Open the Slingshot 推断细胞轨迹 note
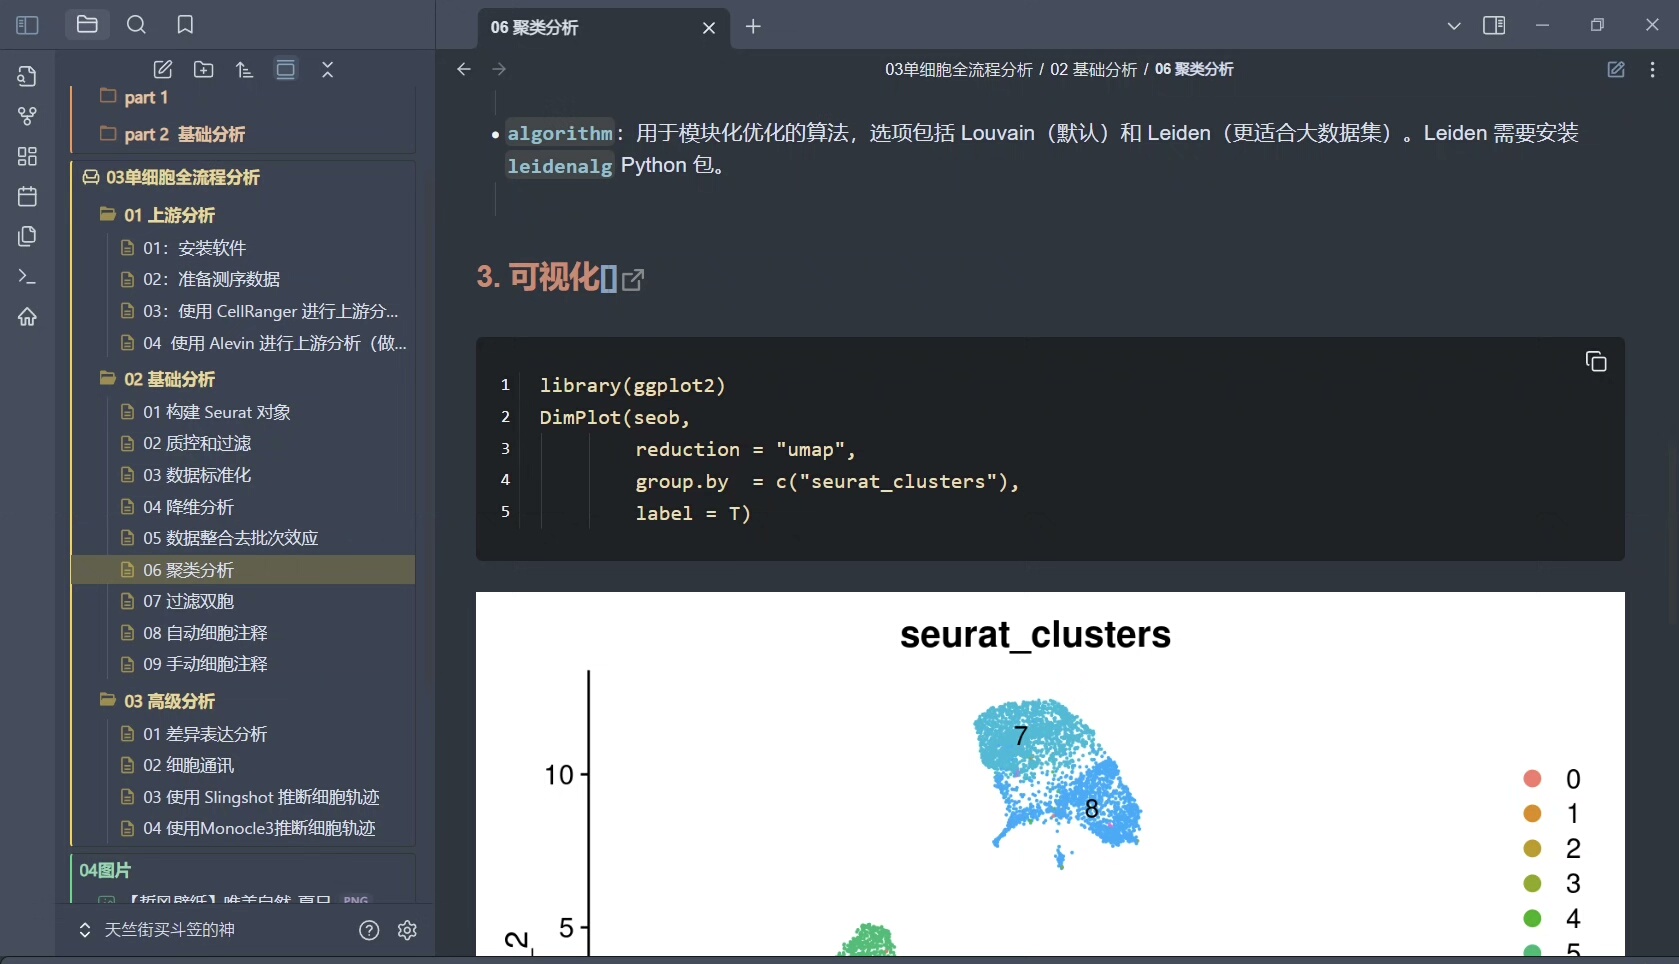1679x964 pixels. point(259,797)
